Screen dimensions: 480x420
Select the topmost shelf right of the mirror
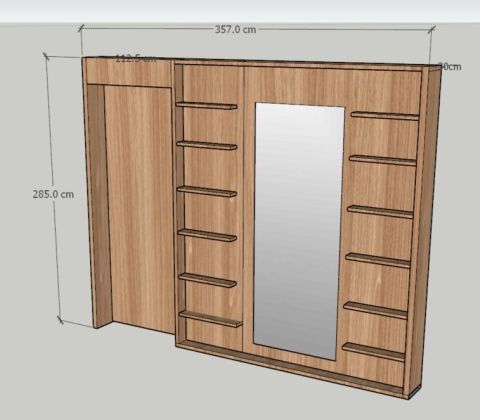coord(385,115)
